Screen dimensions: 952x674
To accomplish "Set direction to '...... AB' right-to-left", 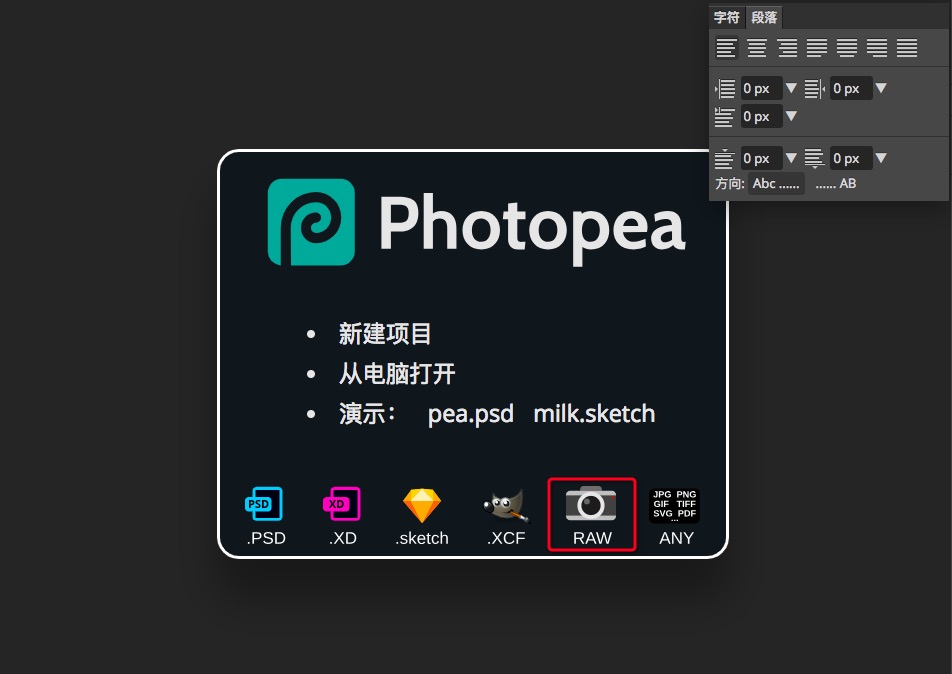I will pyautogui.click(x=835, y=183).
